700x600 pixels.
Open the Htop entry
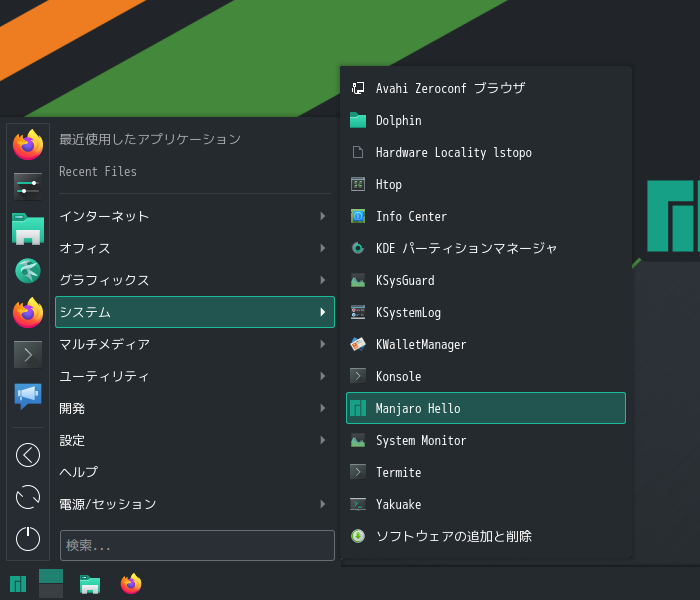coord(486,184)
